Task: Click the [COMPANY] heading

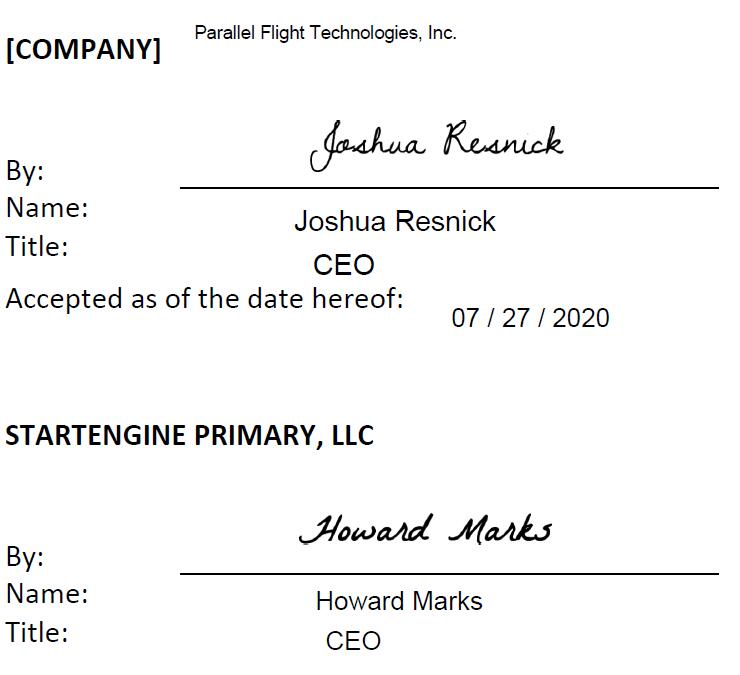Action: (83, 50)
